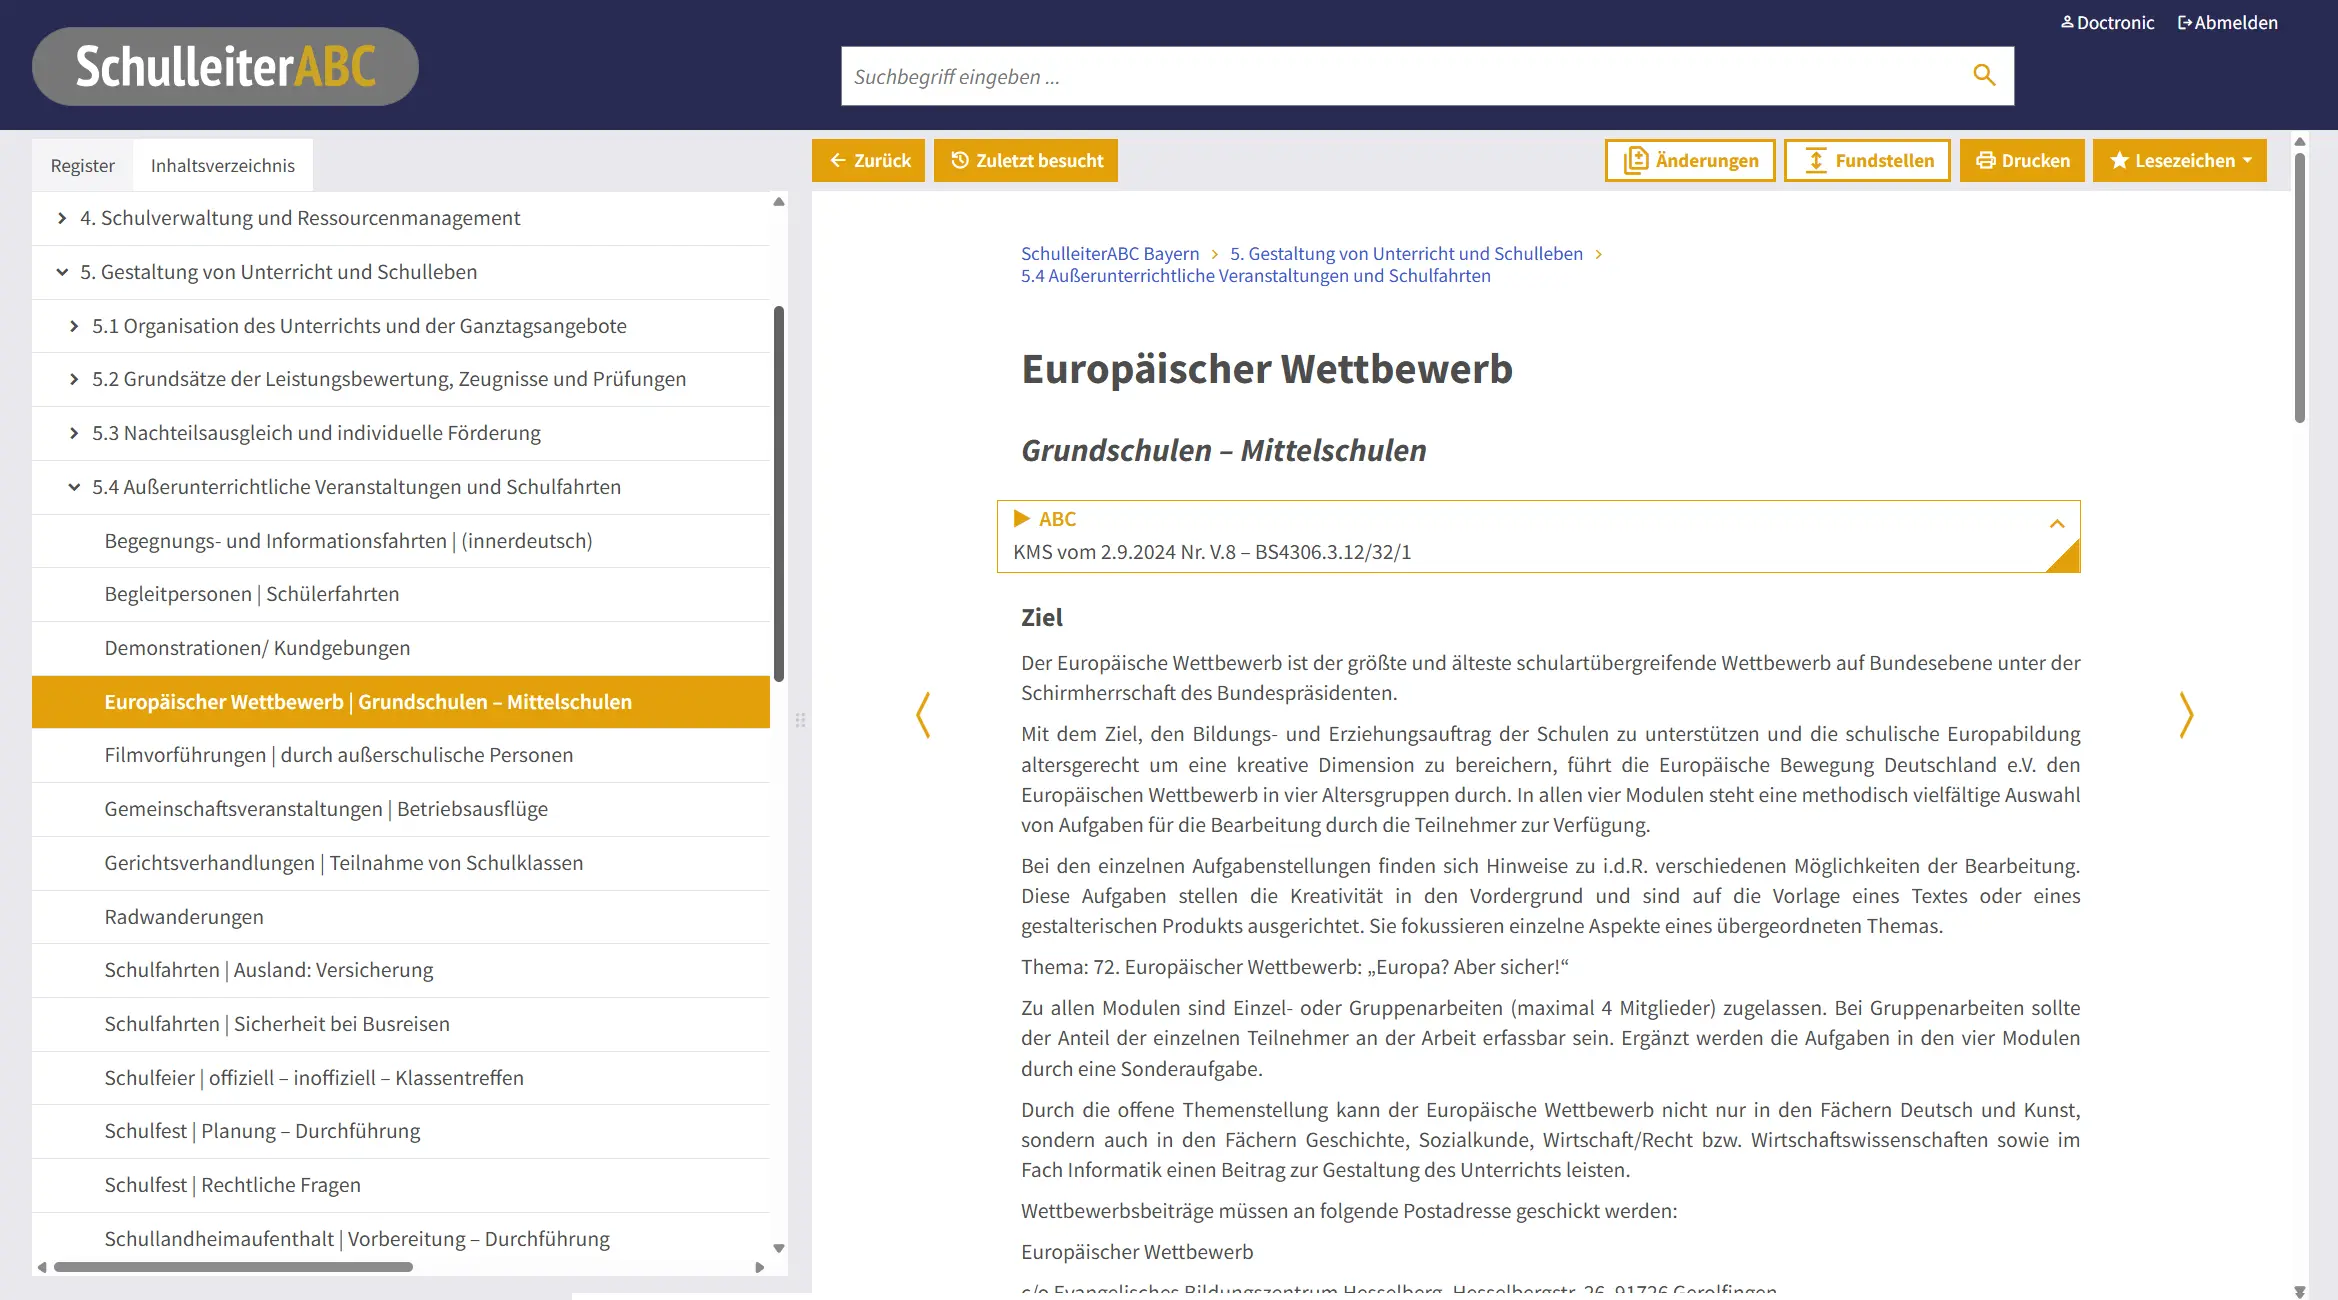Open the Doctronic user profile
This screenshot has width=2338, height=1300.
point(2107,22)
